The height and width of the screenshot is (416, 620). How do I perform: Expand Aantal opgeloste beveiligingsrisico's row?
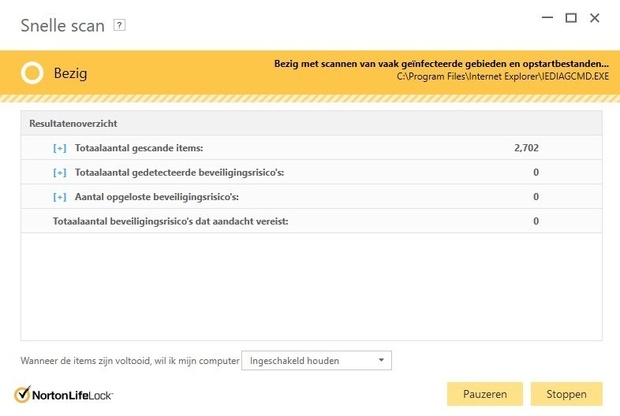60,197
